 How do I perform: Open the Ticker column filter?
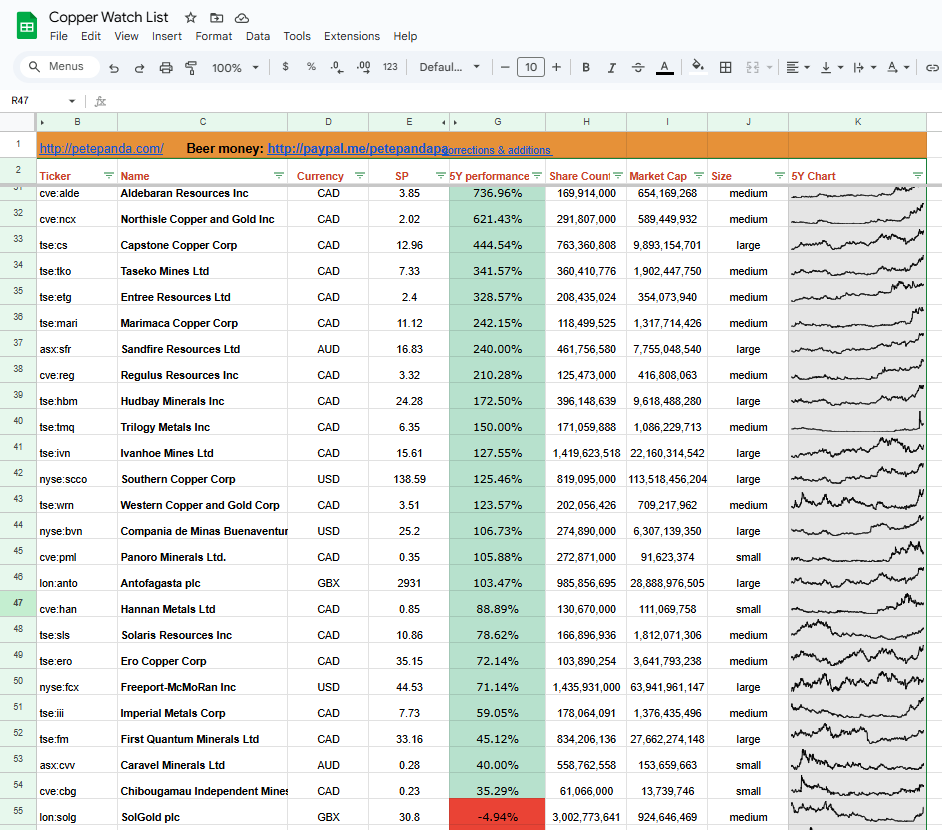[109, 175]
